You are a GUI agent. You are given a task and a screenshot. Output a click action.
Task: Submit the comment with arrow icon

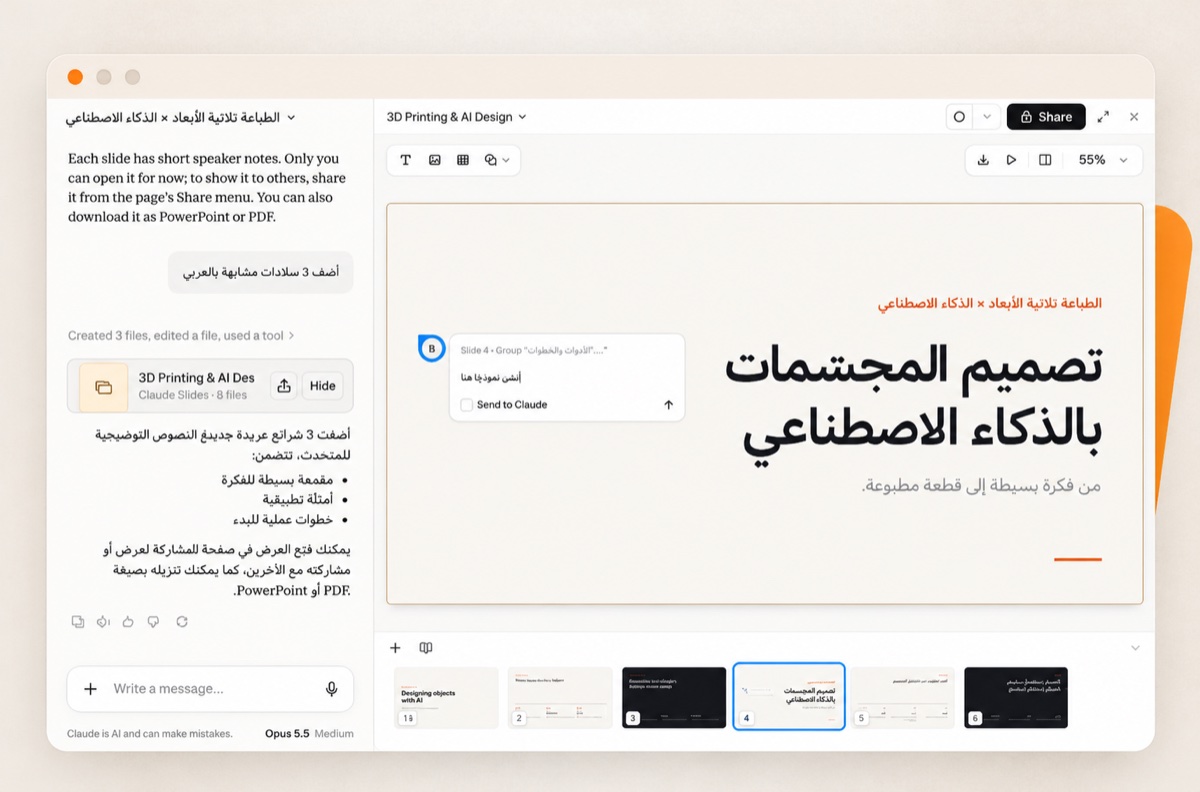[x=668, y=405]
